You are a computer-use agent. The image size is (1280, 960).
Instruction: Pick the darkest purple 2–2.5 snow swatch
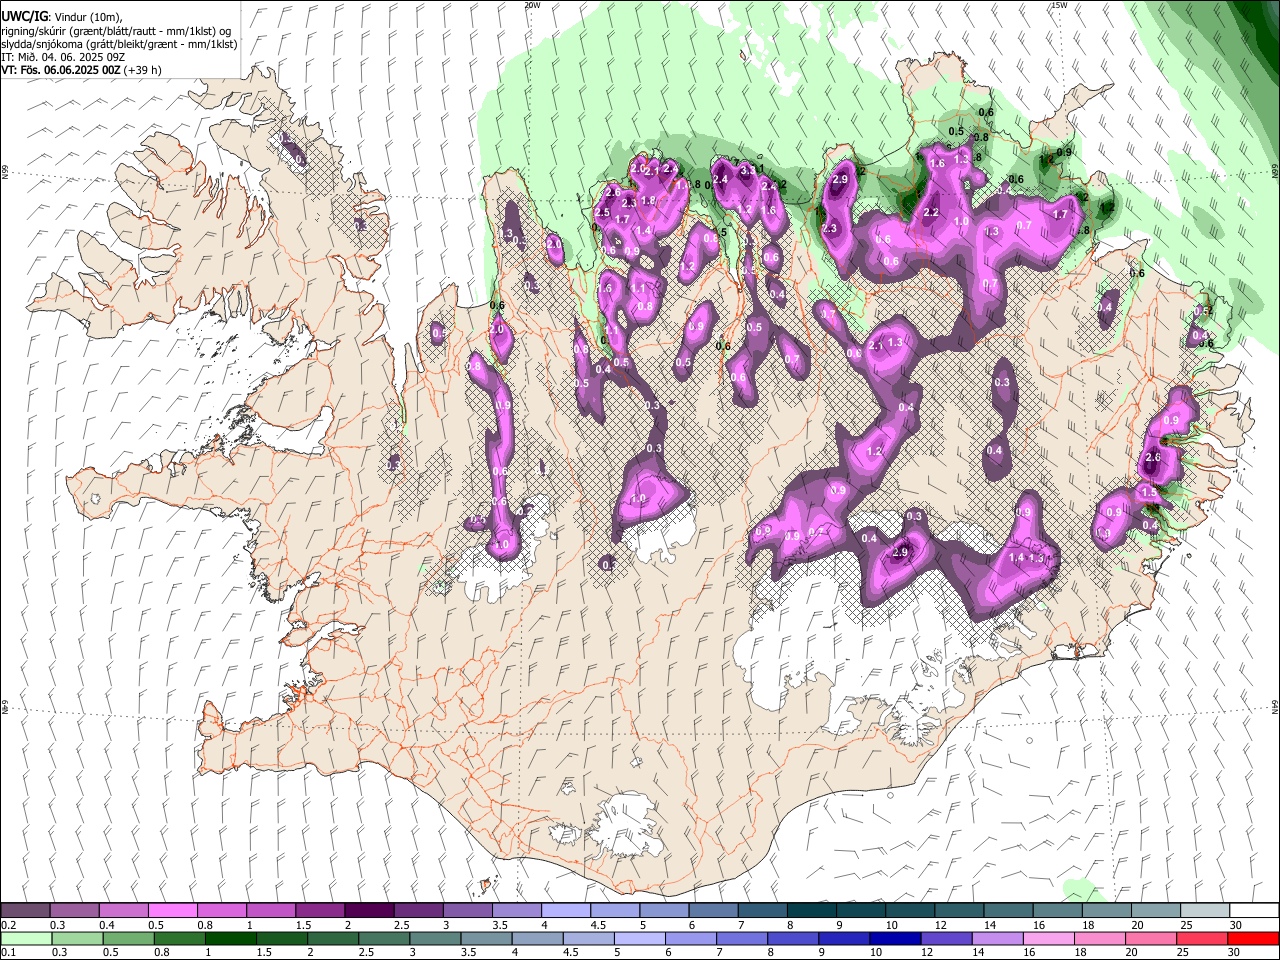[369, 910]
